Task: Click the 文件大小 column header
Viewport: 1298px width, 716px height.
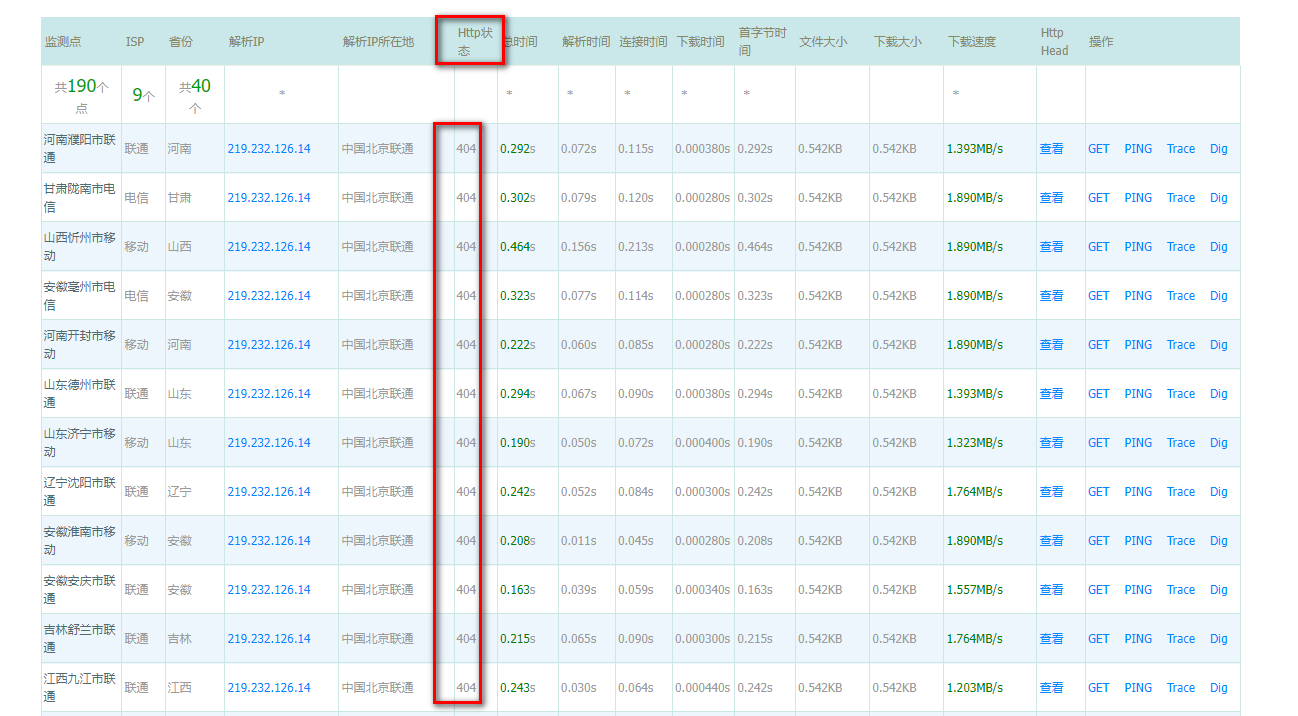Action: [x=823, y=42]
